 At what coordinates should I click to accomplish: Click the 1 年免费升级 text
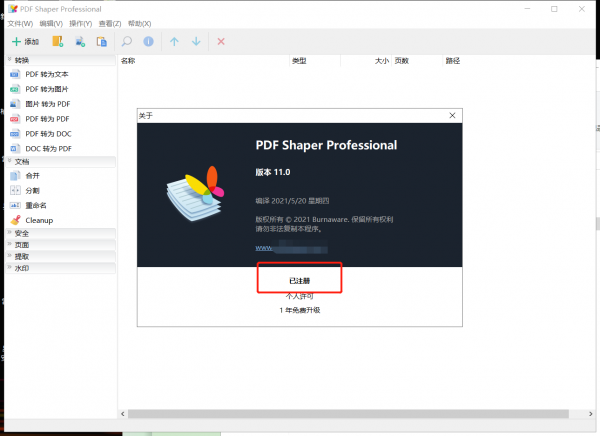coord(300,310)
